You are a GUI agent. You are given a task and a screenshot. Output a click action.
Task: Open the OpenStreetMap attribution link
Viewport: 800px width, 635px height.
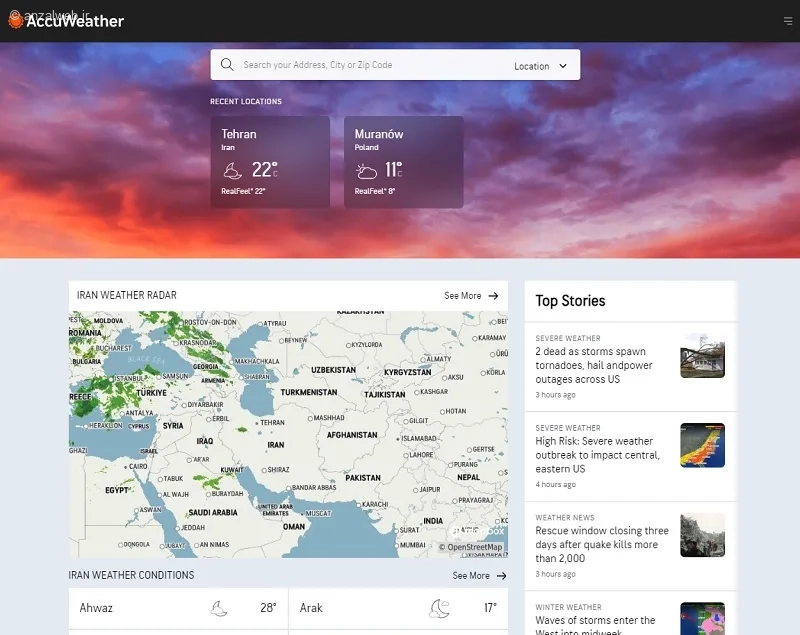pos(470,547)
